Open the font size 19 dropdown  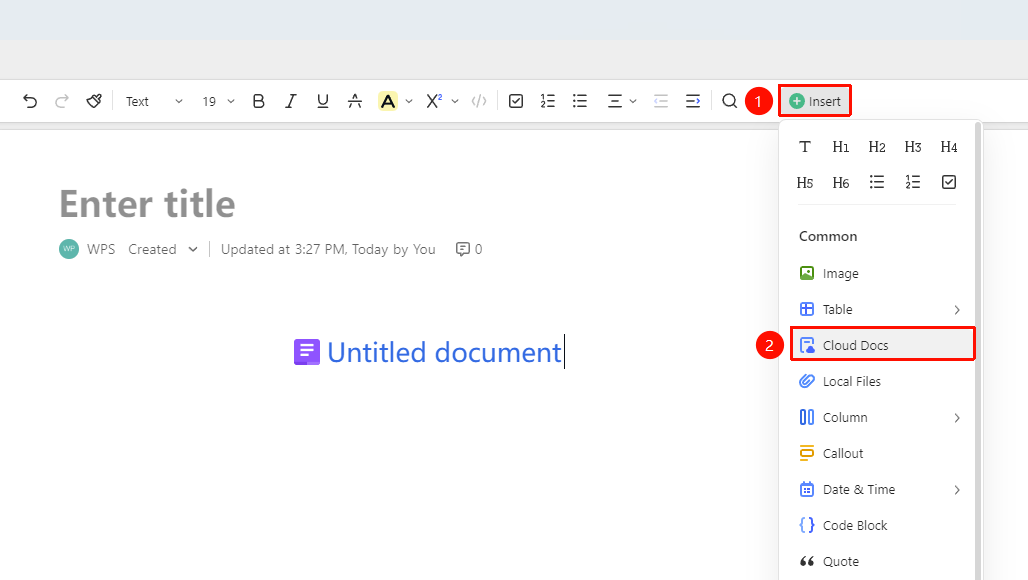pyautogui.click(x=218, y=102)
